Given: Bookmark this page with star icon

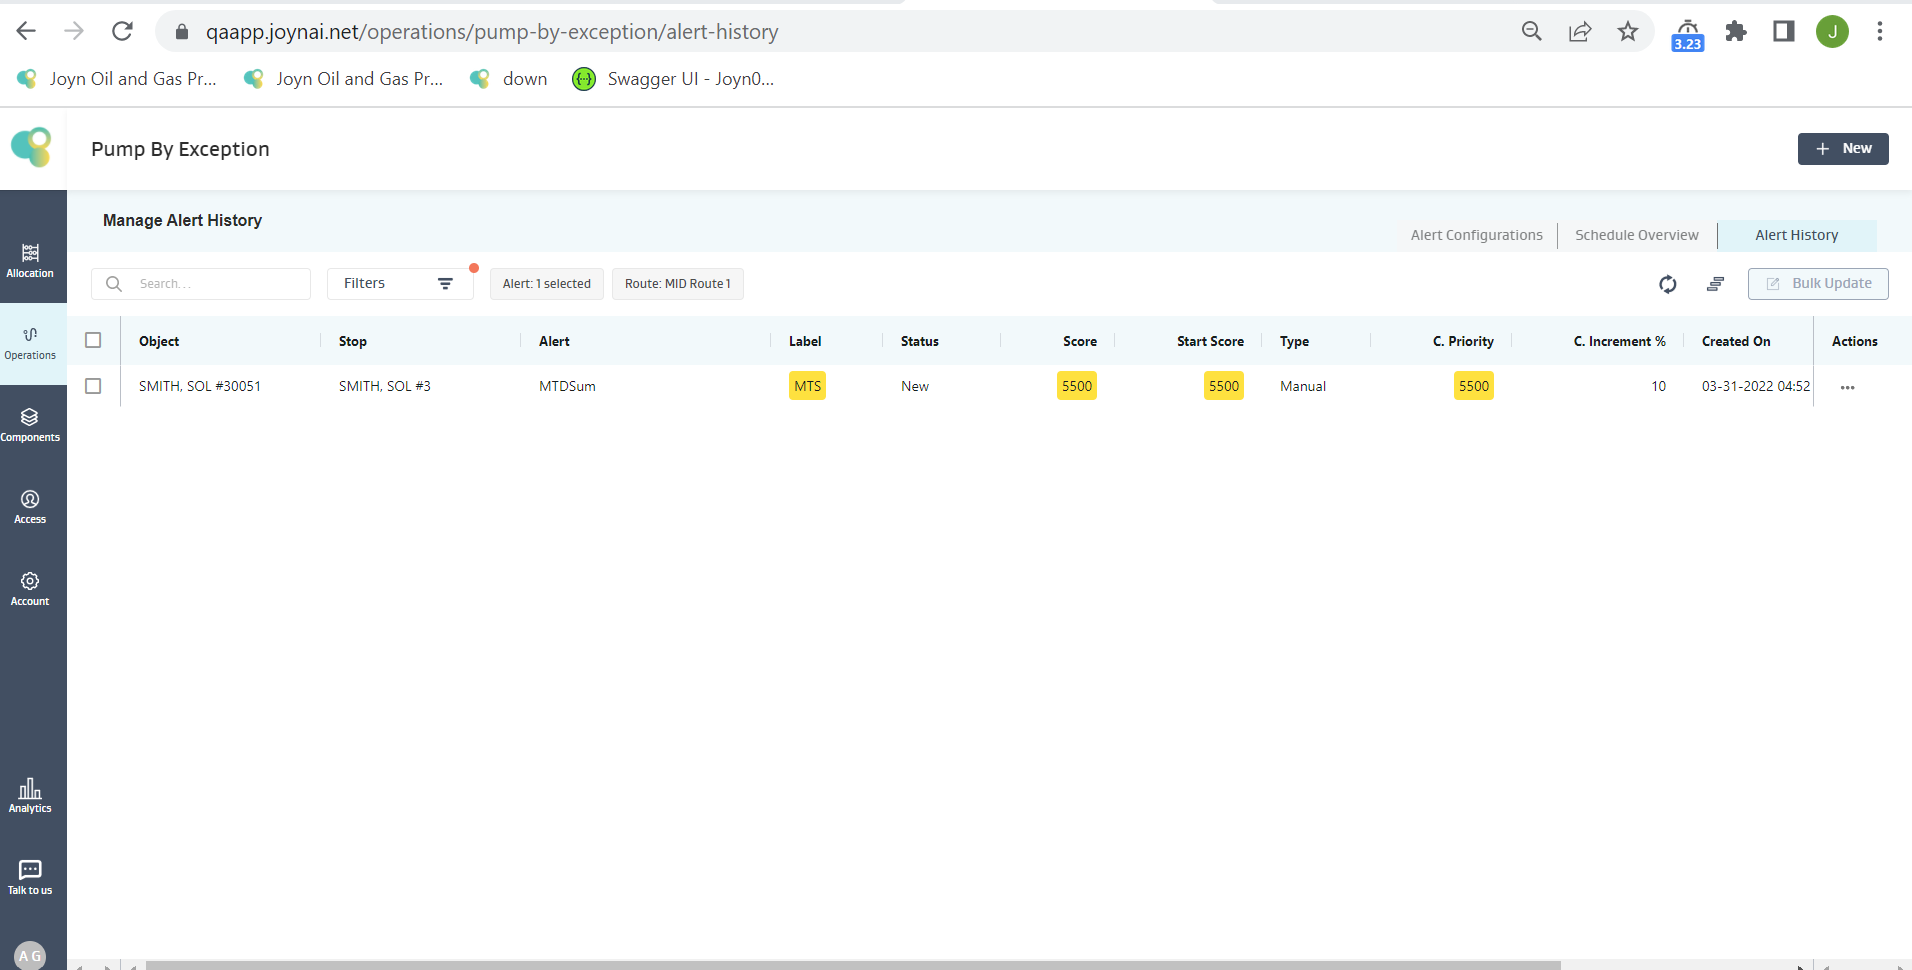Looking at the screenshot, I should 1628,32.
